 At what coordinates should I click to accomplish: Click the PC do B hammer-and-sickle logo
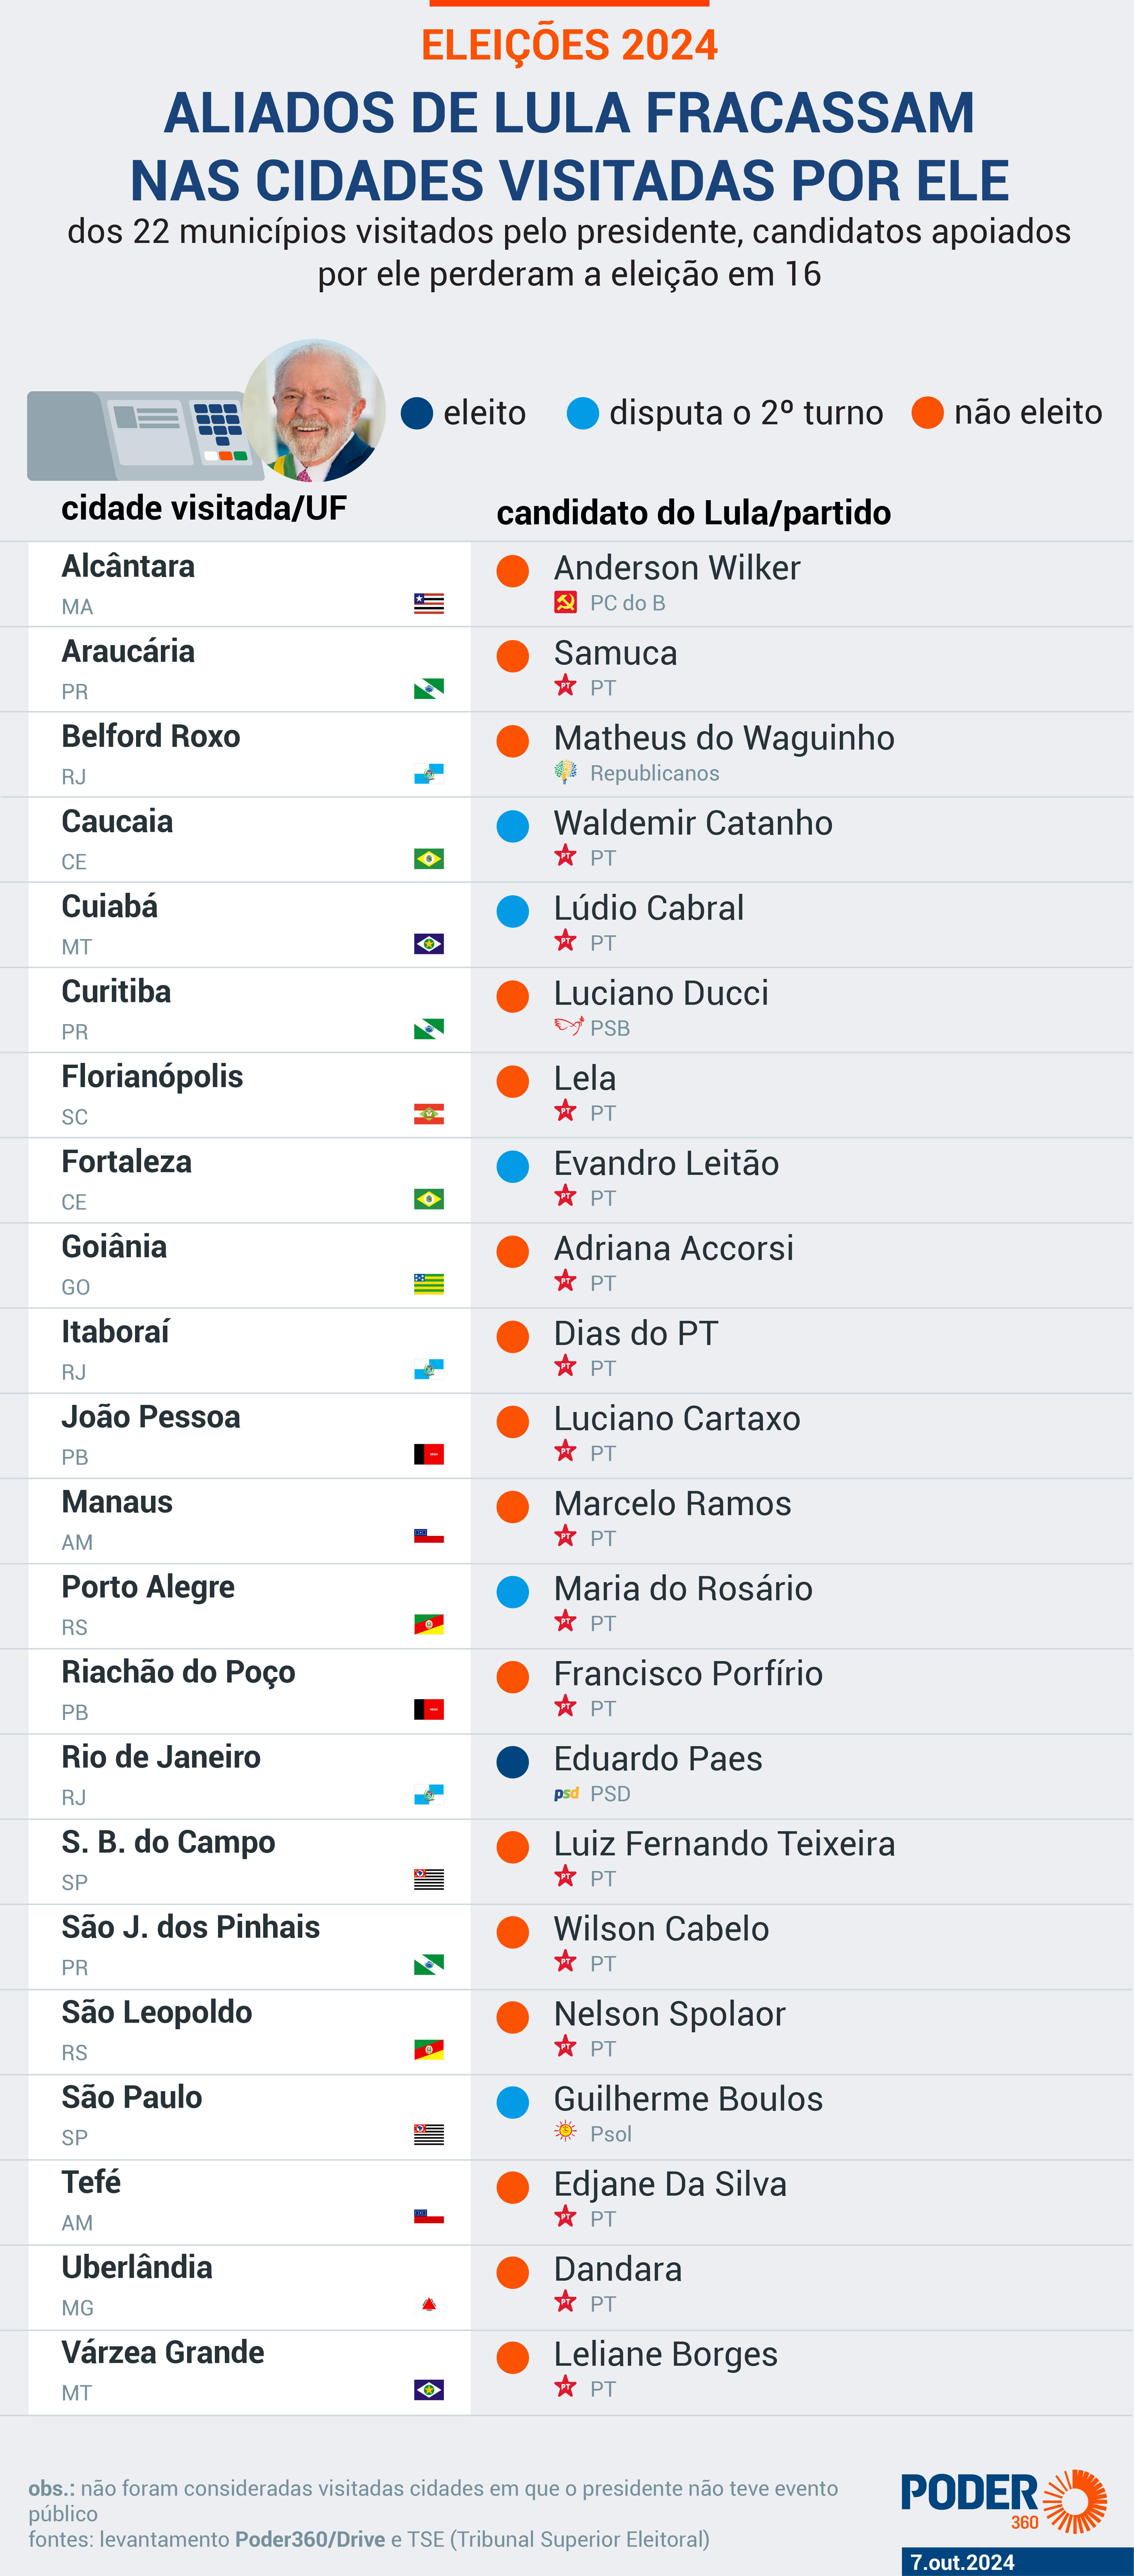point(565,602)
